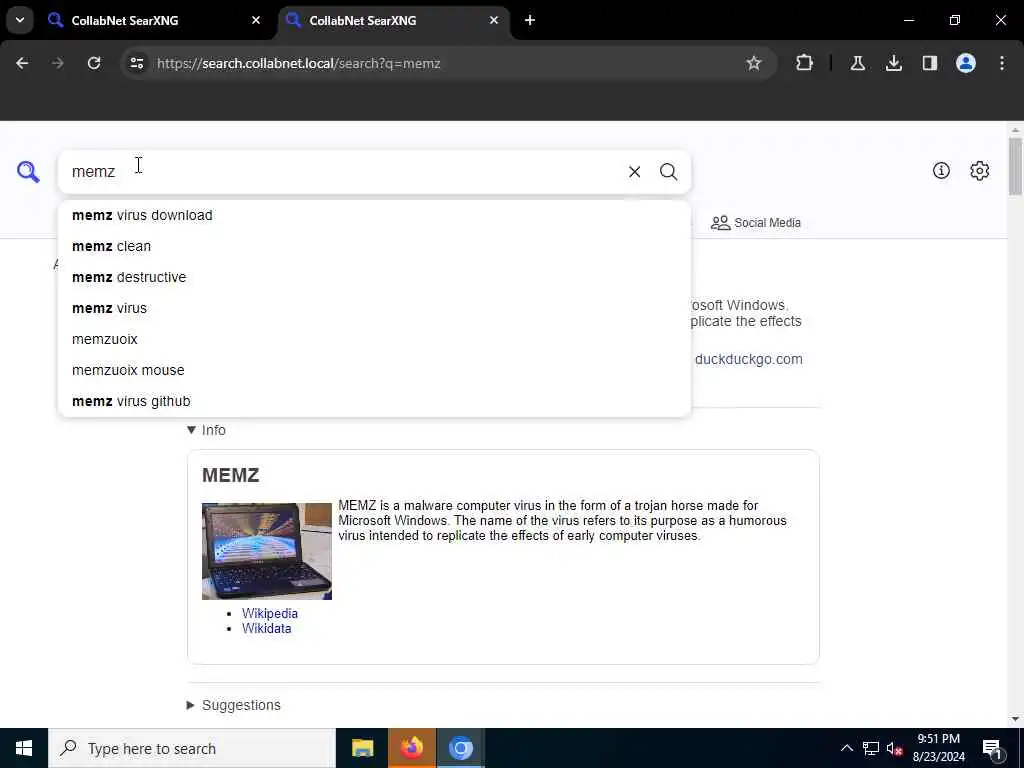Click the muted volume tray icon
This screenshot has width=1024, height=768.
[894, 748]
